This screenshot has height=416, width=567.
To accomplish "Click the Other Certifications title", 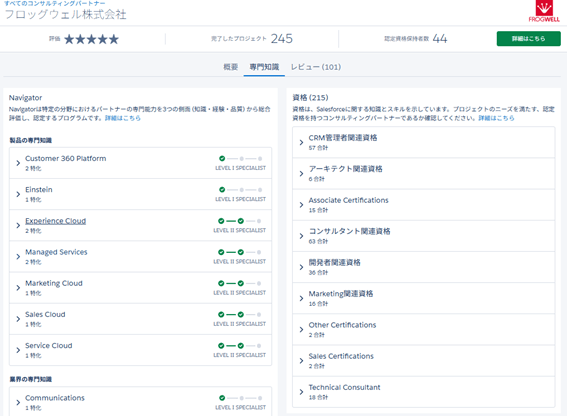I will click(x=342, y=325).
